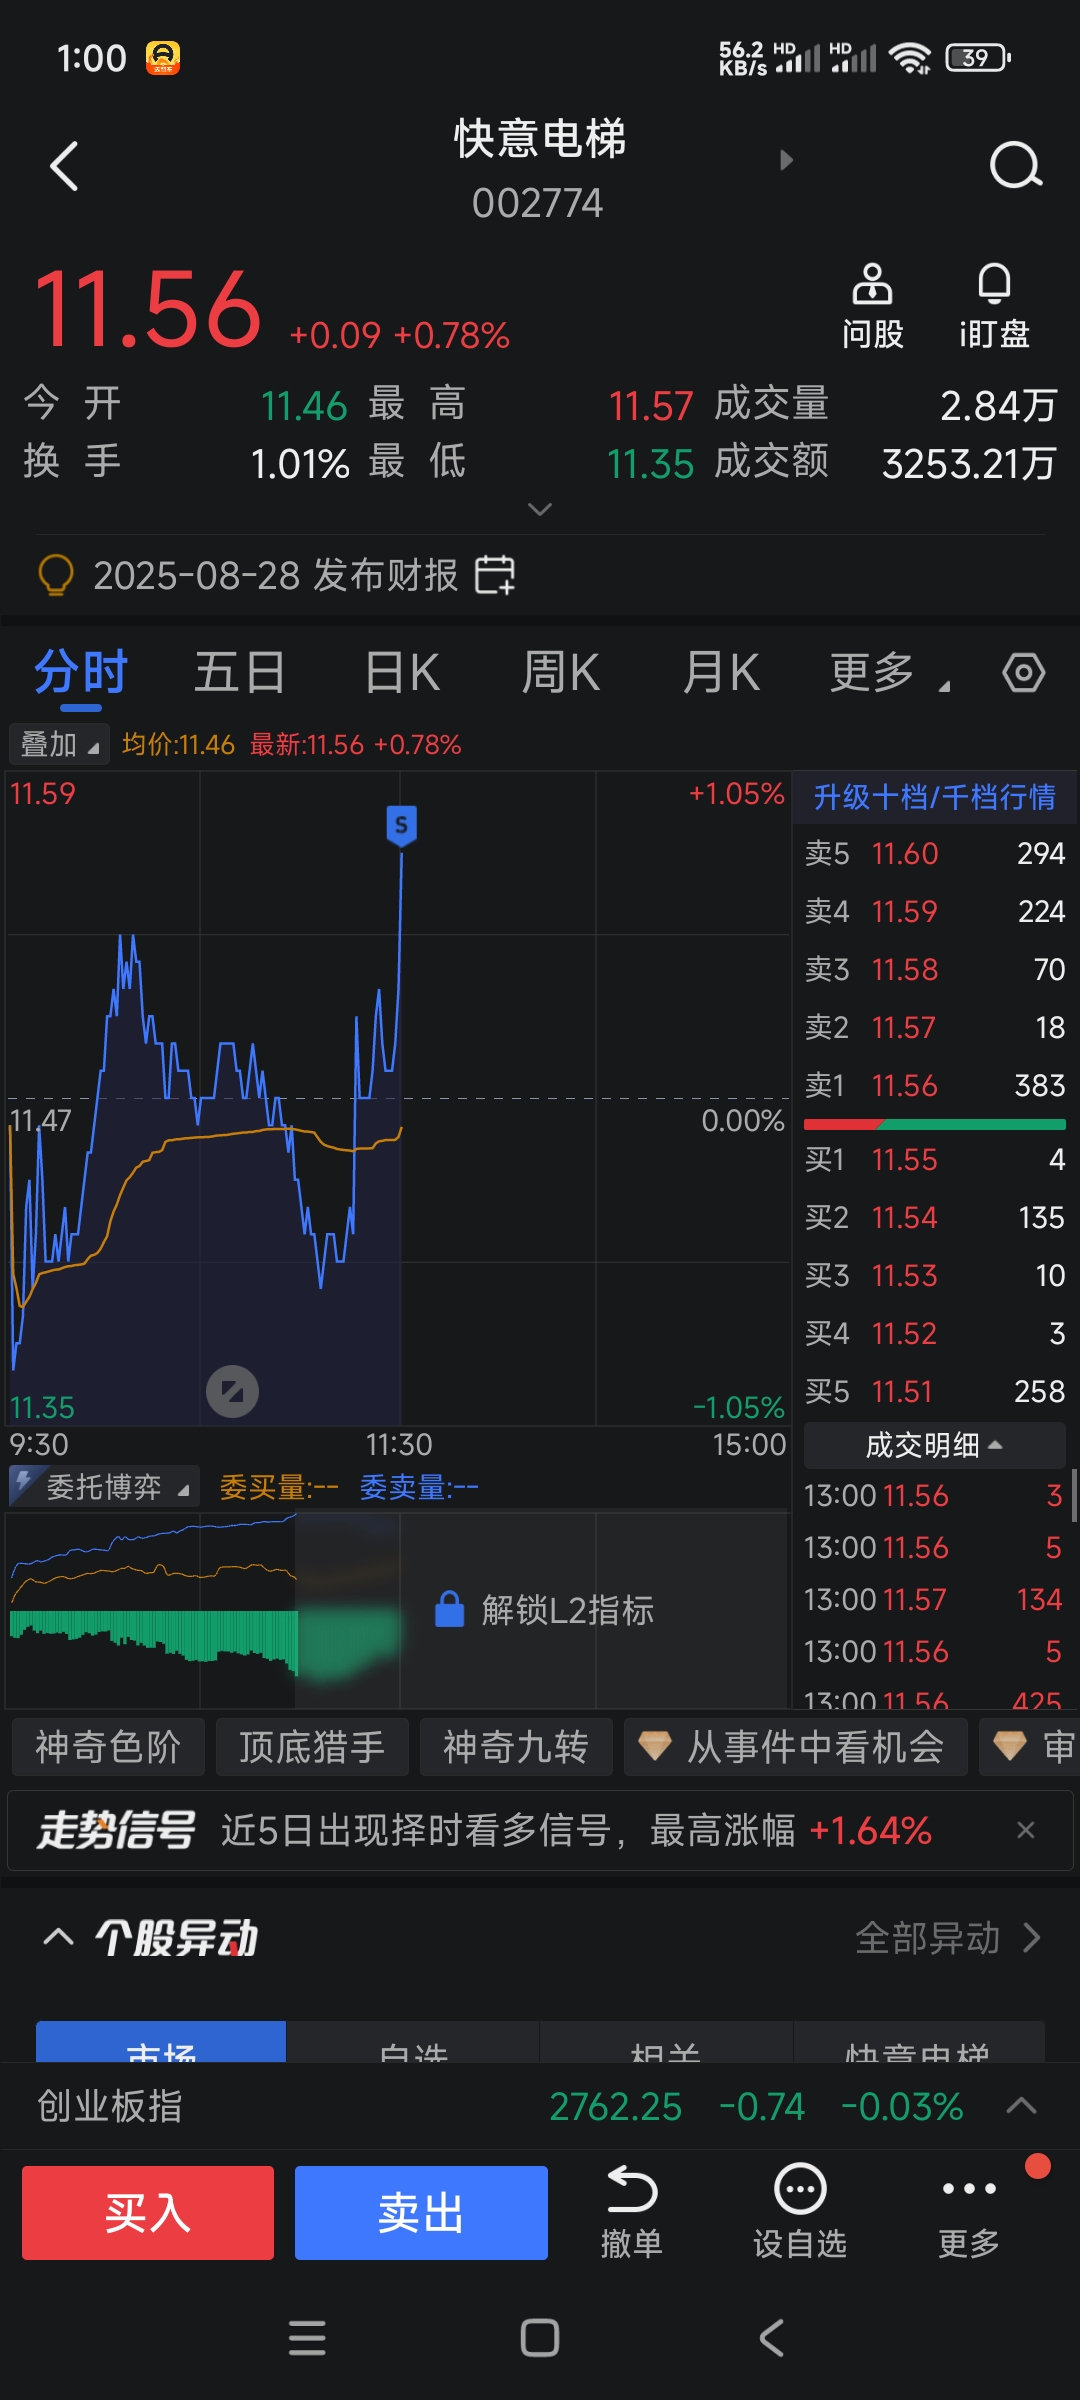1080x2400 pixels.
Task: Open 盯盘 alert bell icon
Action: click(x=994, y=306)
